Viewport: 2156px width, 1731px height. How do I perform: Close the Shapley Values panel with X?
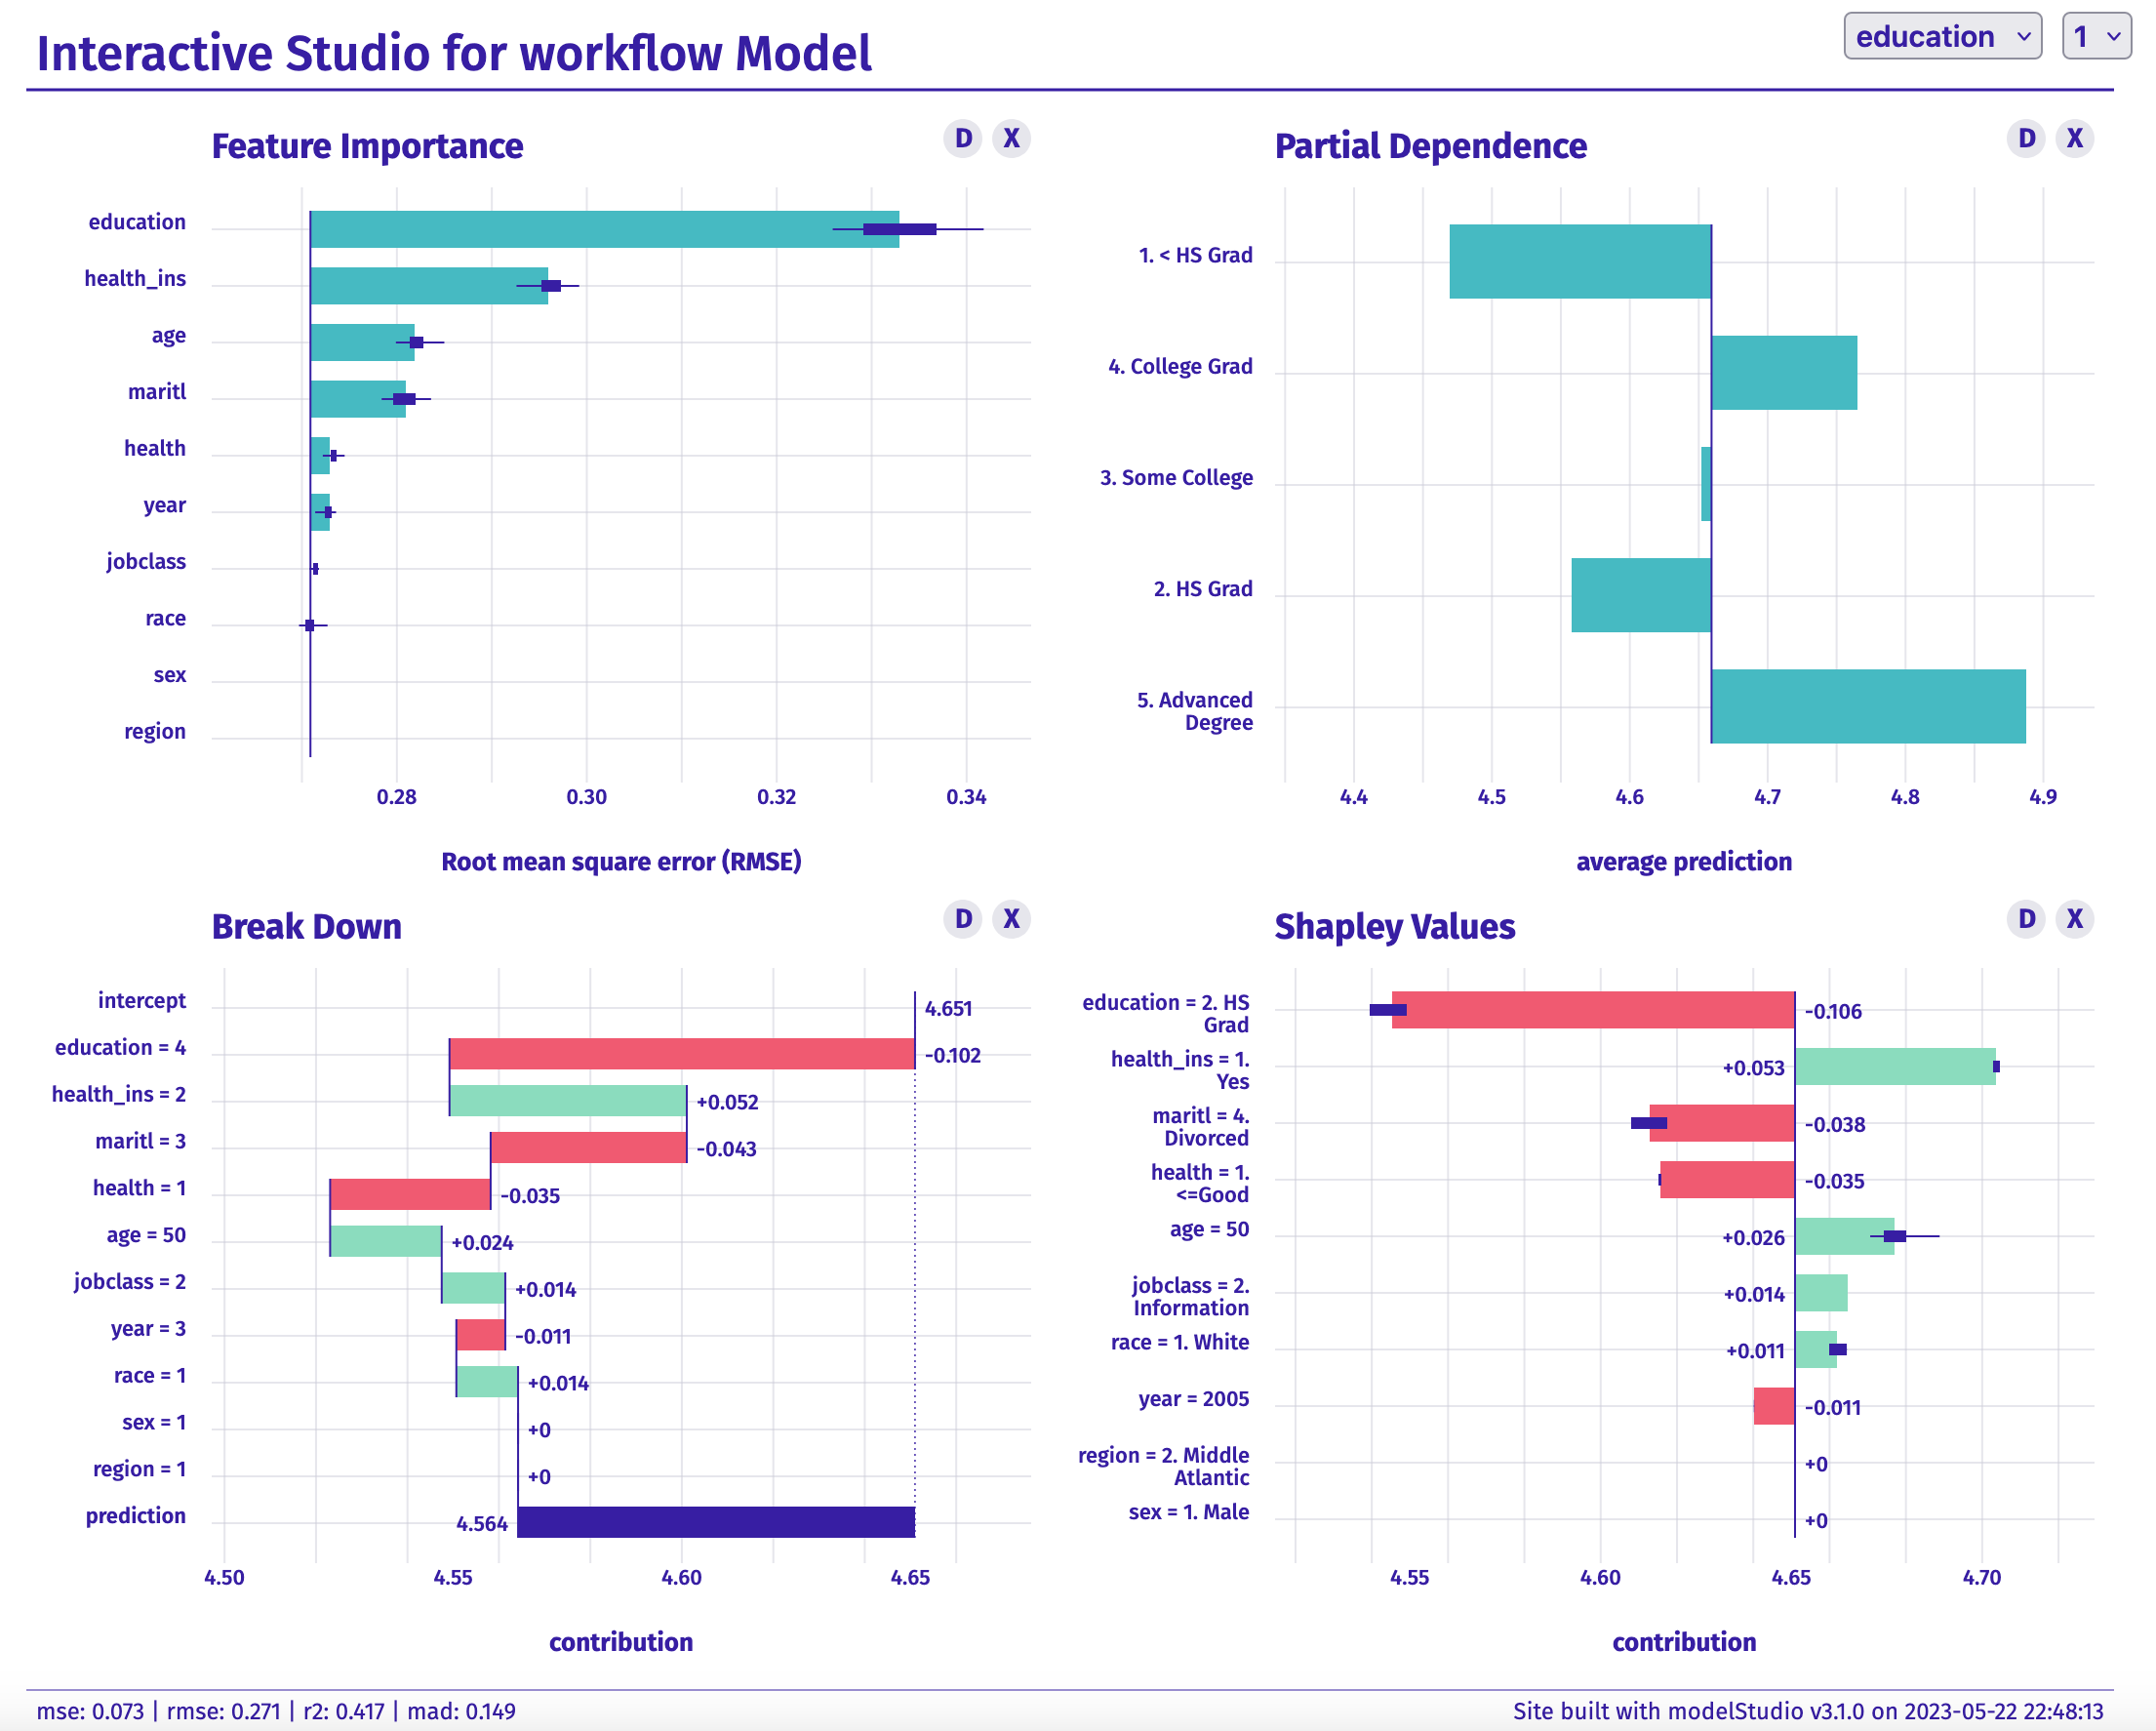(2074, 918)
